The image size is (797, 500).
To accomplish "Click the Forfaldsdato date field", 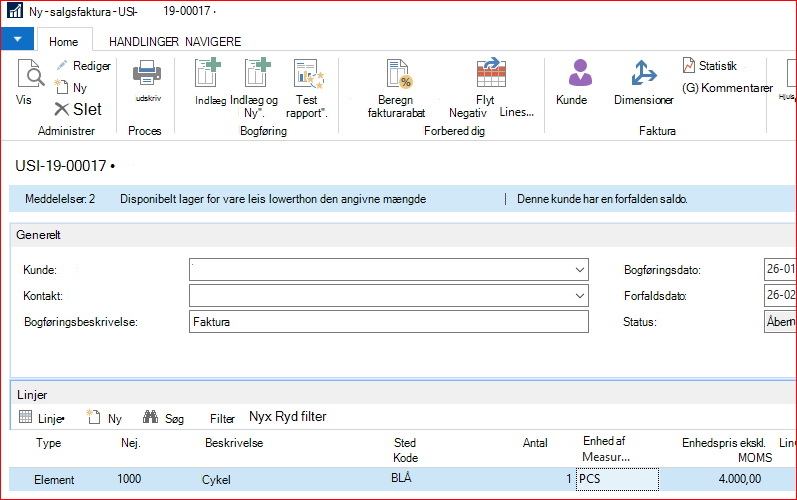I will 780,295.
